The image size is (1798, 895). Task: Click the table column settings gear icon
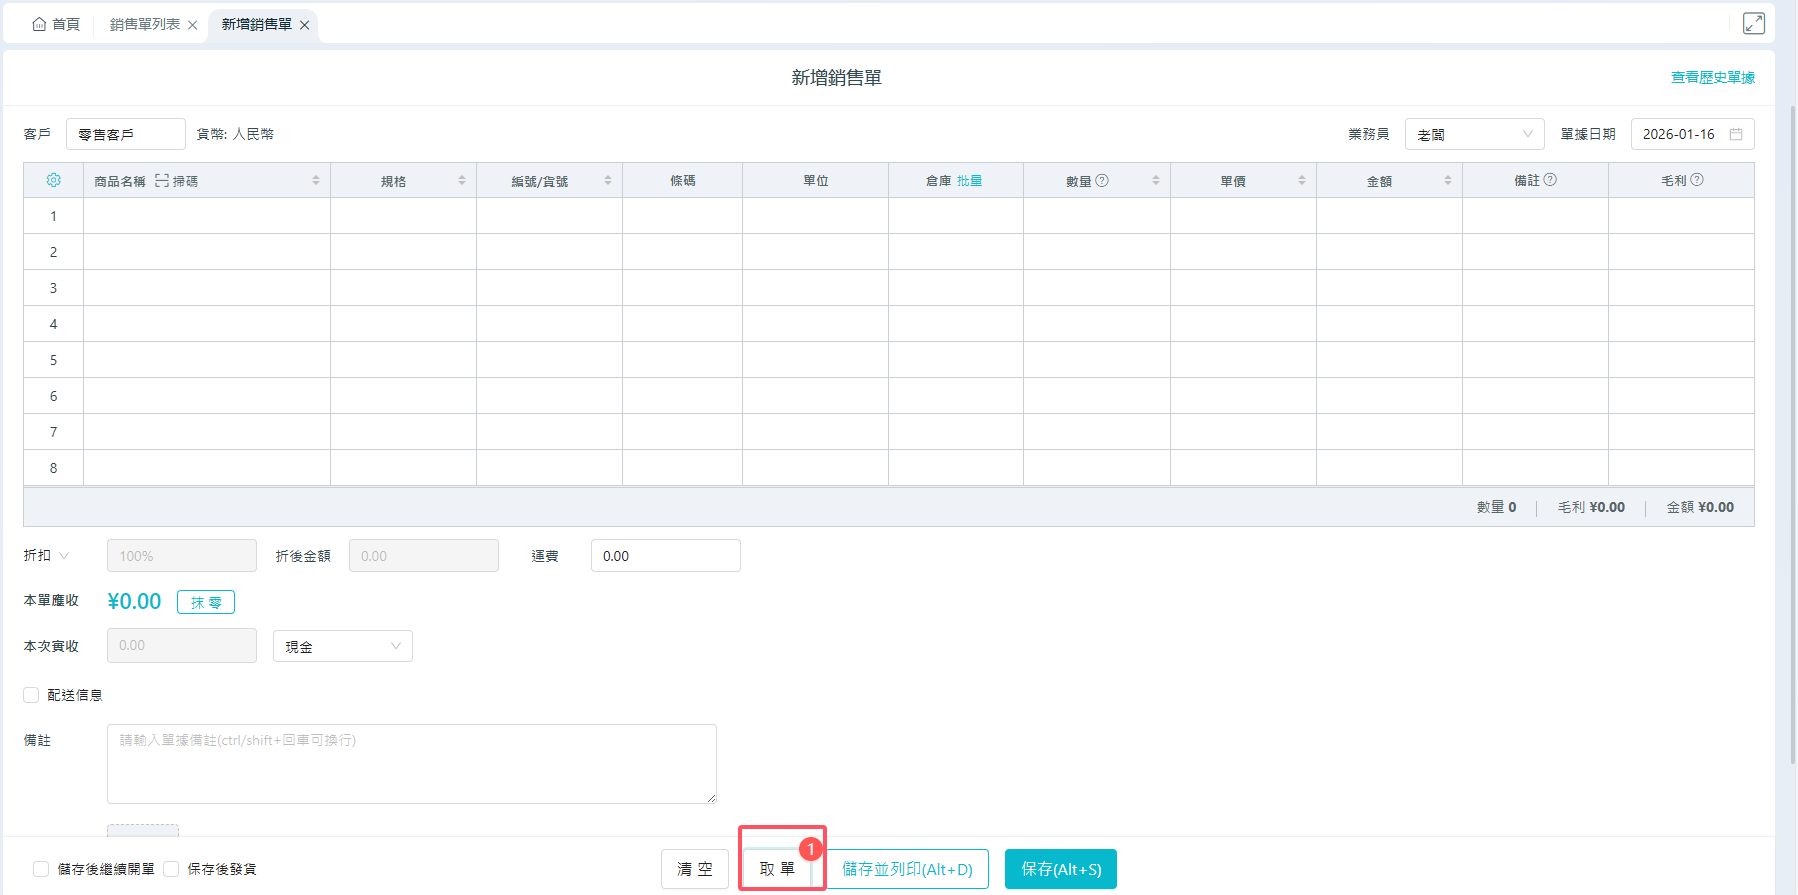(53, 180)
